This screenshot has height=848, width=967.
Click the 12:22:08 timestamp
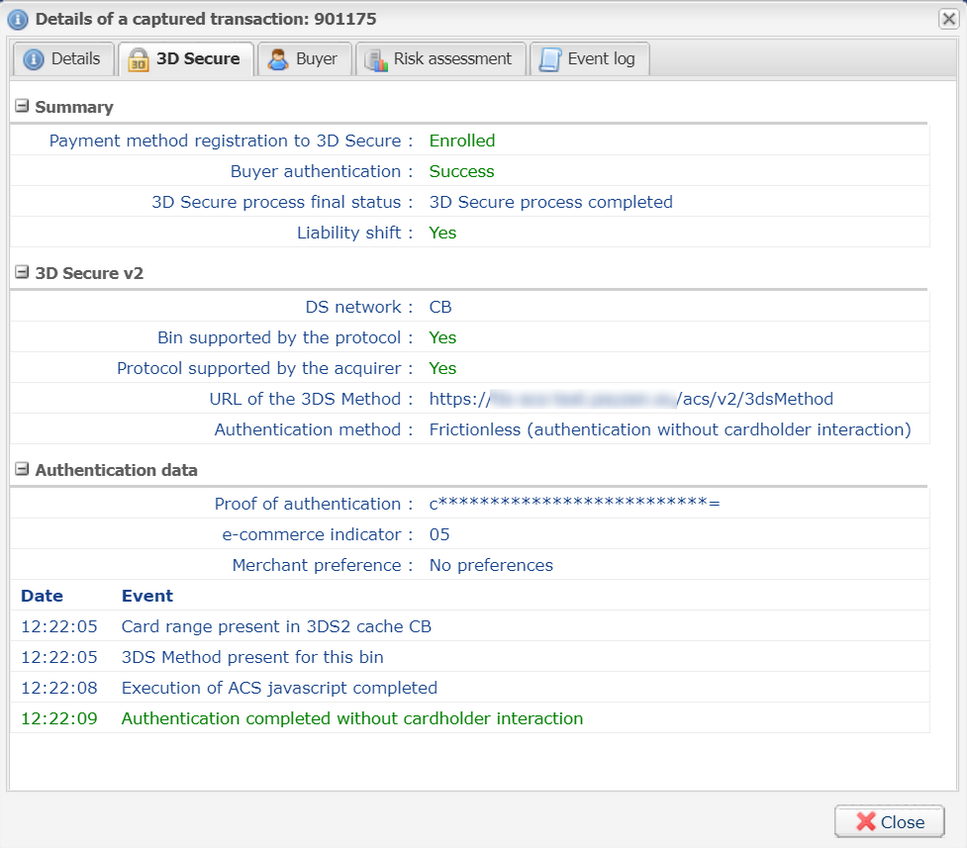coord(59,688)
